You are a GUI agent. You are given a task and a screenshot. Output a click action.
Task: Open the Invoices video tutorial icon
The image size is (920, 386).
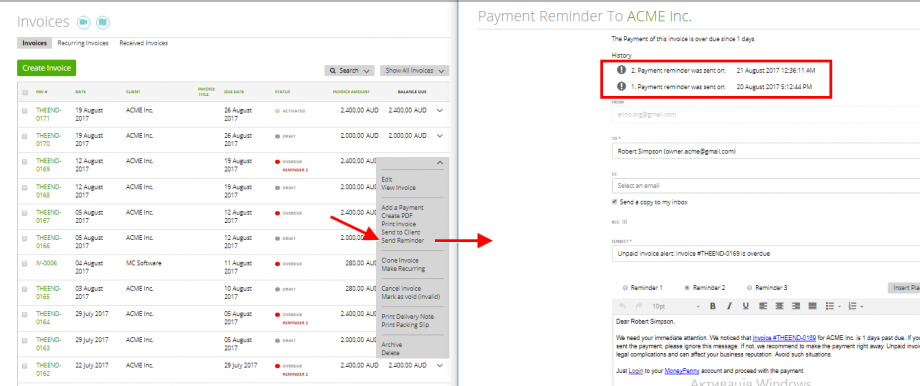[x=83, y=22]
